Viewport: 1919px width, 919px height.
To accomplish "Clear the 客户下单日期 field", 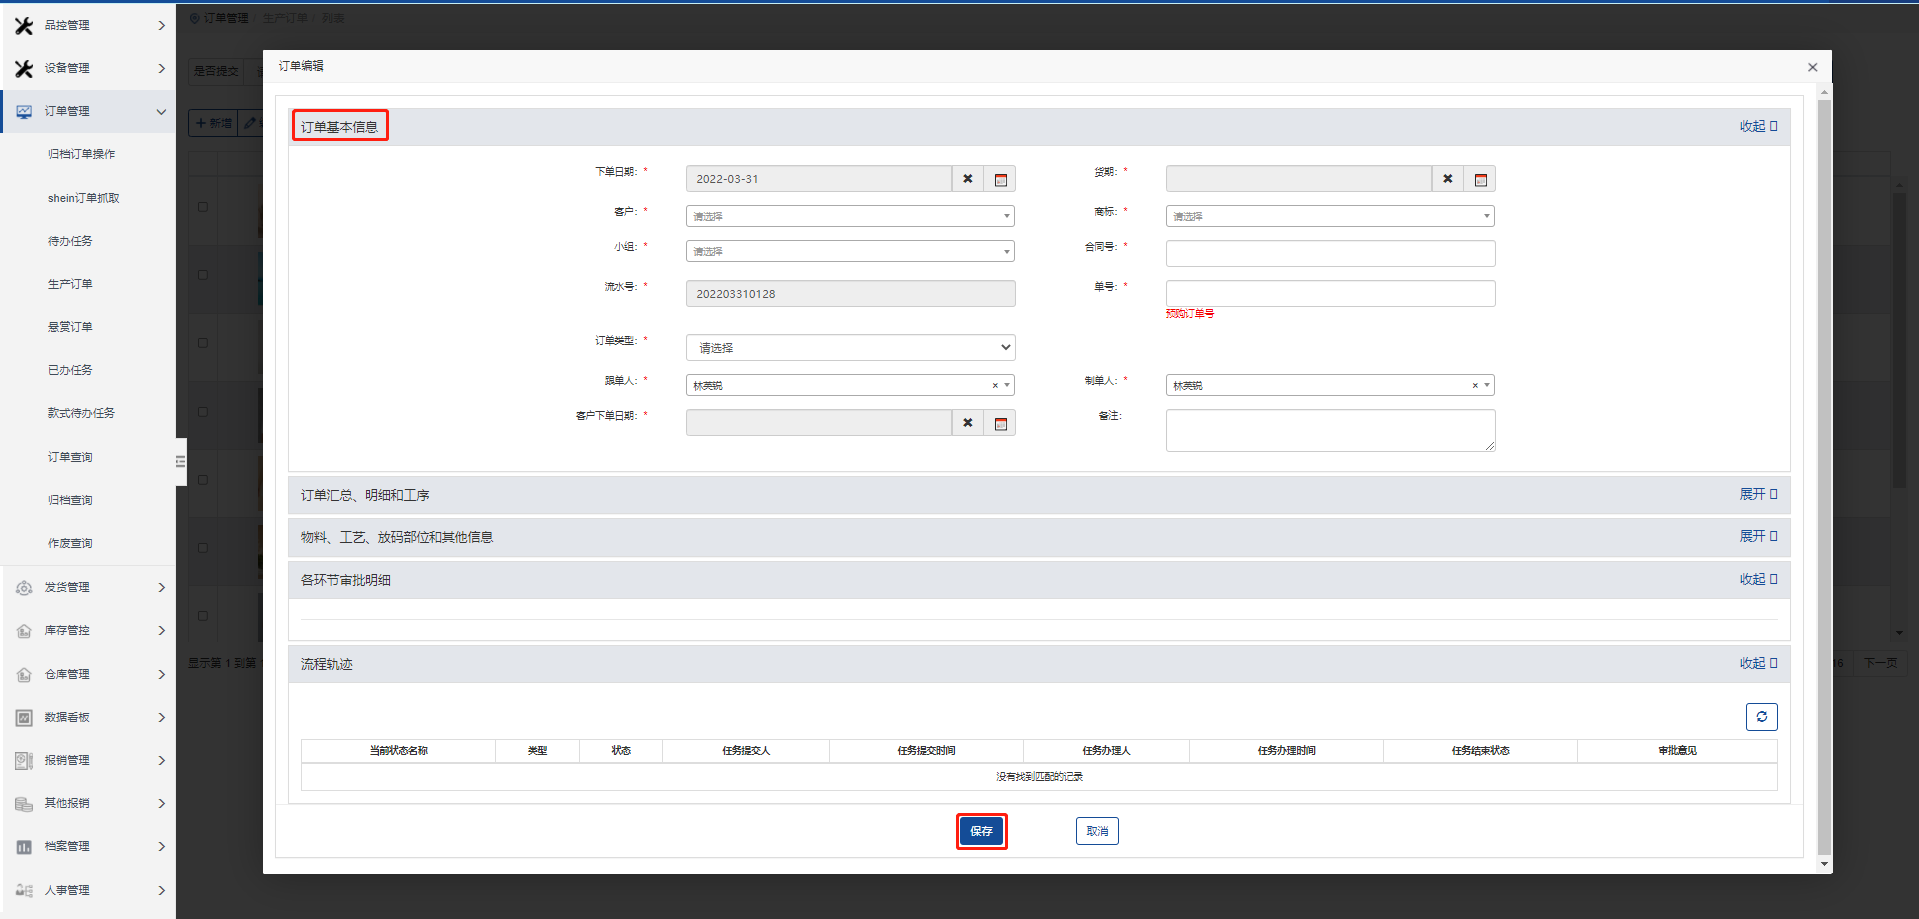I will [967, 423].
